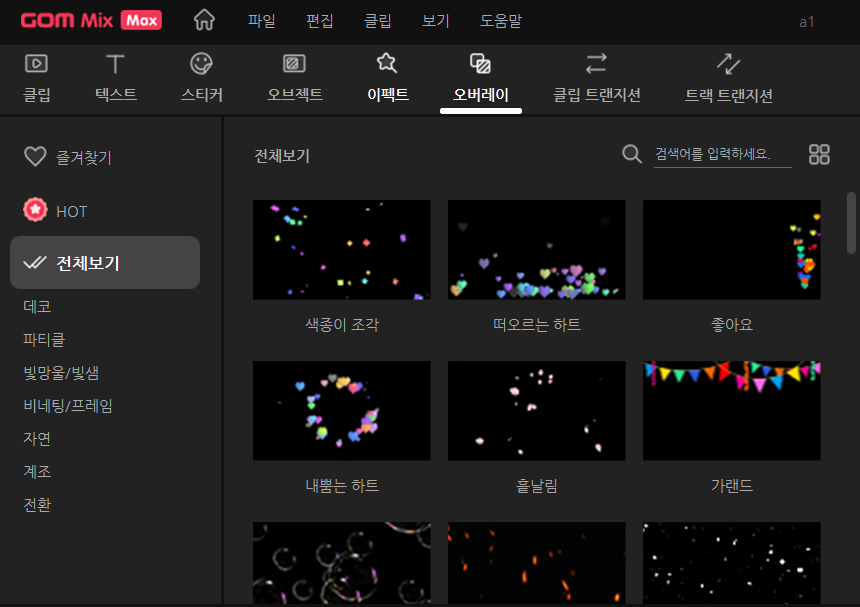Click the search magnifier icon
Viewport: 860px width, 607px height.
tap(632, 154)
